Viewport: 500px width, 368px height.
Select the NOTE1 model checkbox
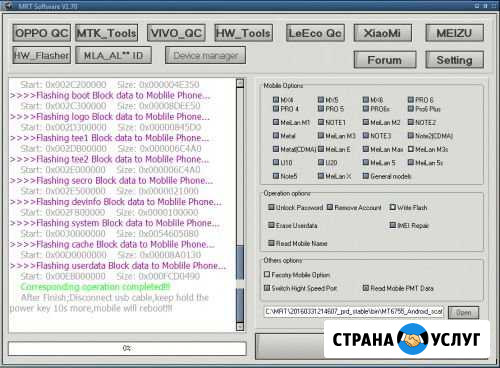pos(321,122)
